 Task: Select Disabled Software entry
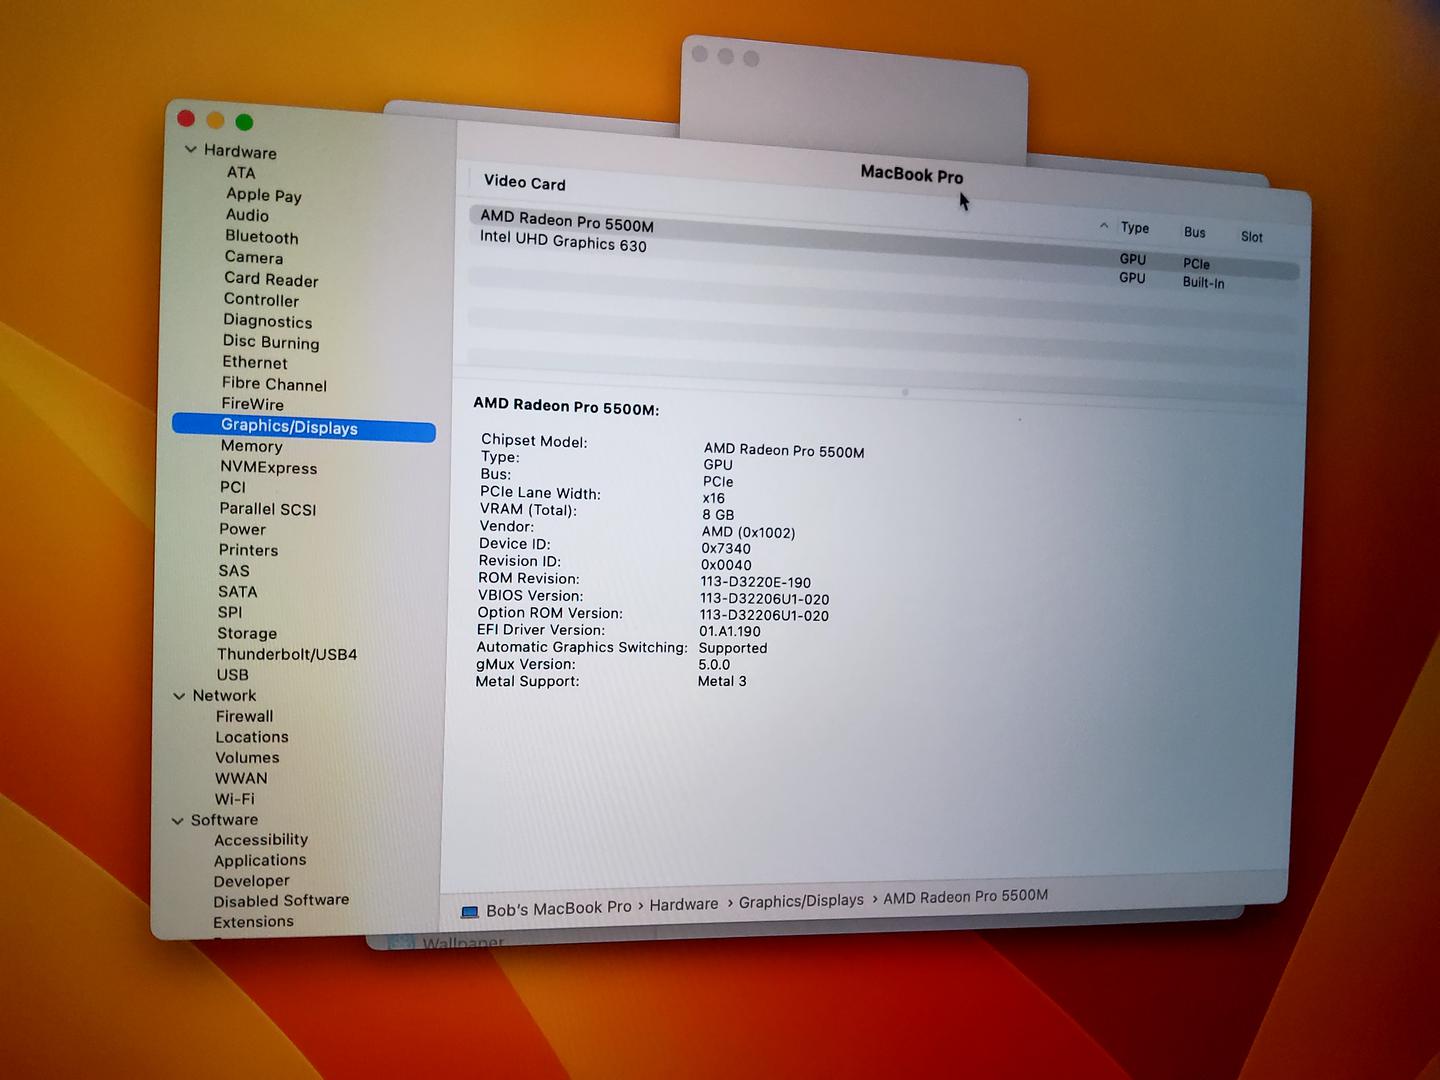tap(281, 901)
